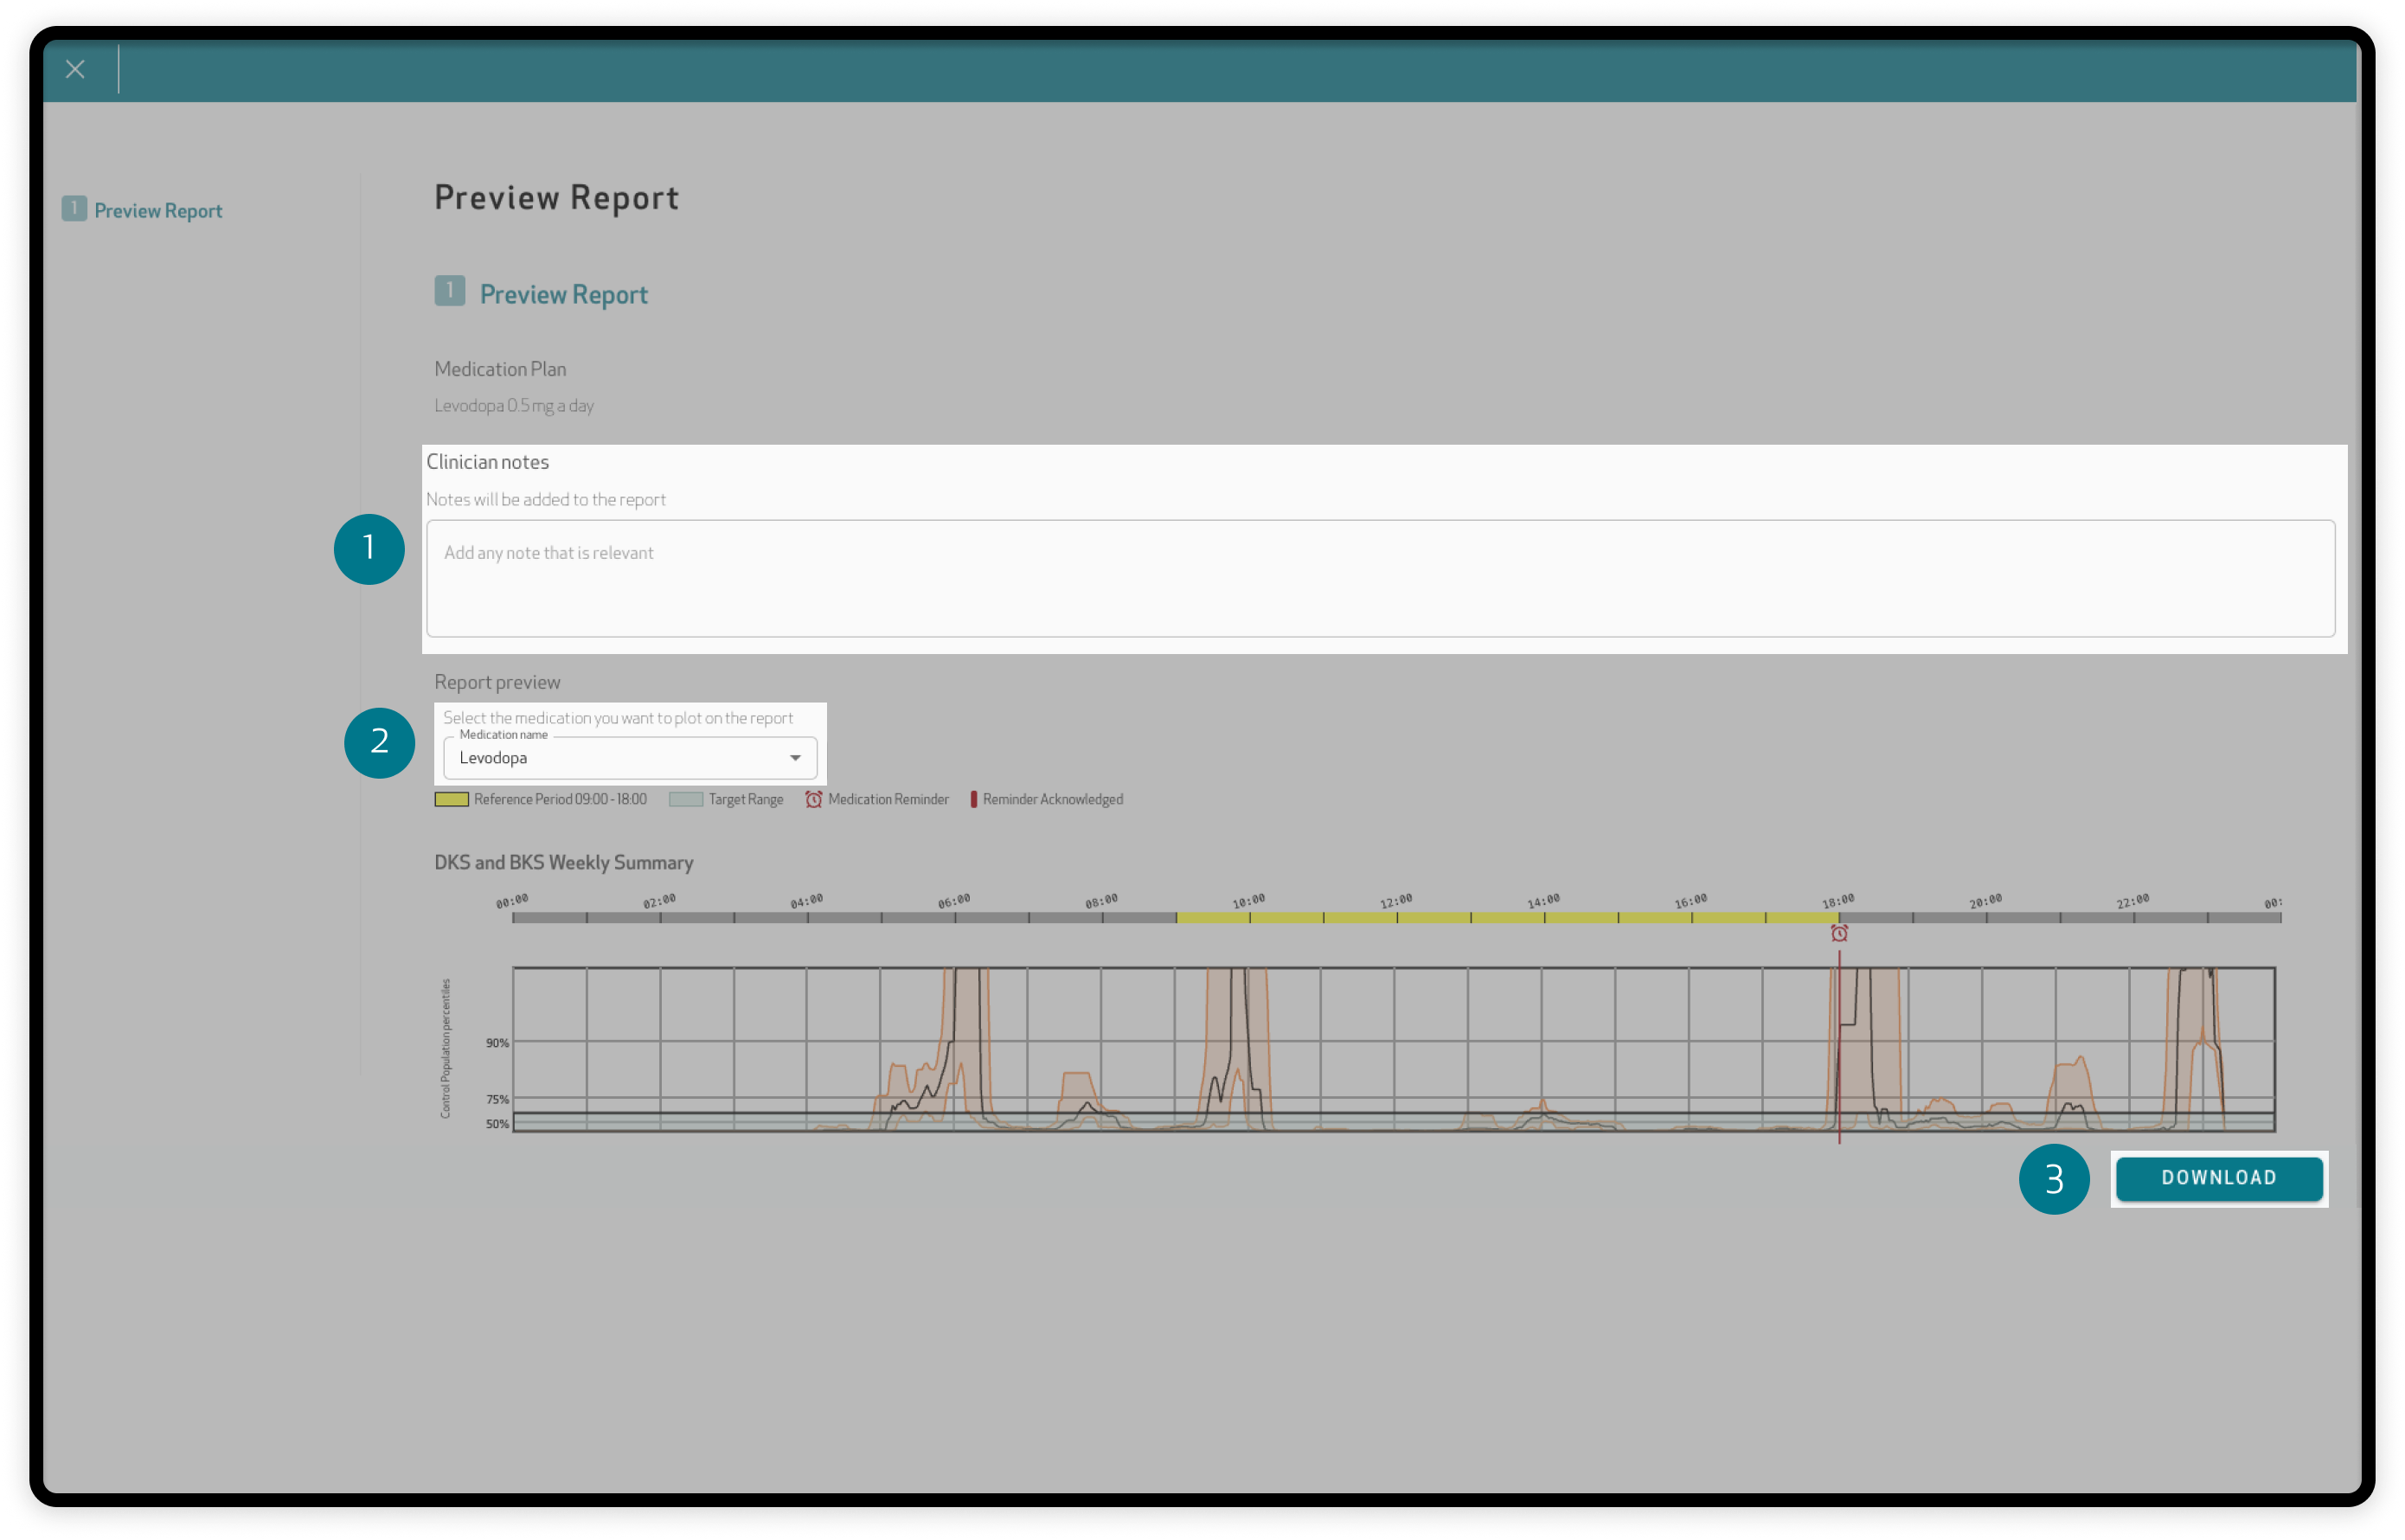This screenshot has width=2405, height=1540.
Task: Open the Medication name dropdown
Action: click(630, 758)
